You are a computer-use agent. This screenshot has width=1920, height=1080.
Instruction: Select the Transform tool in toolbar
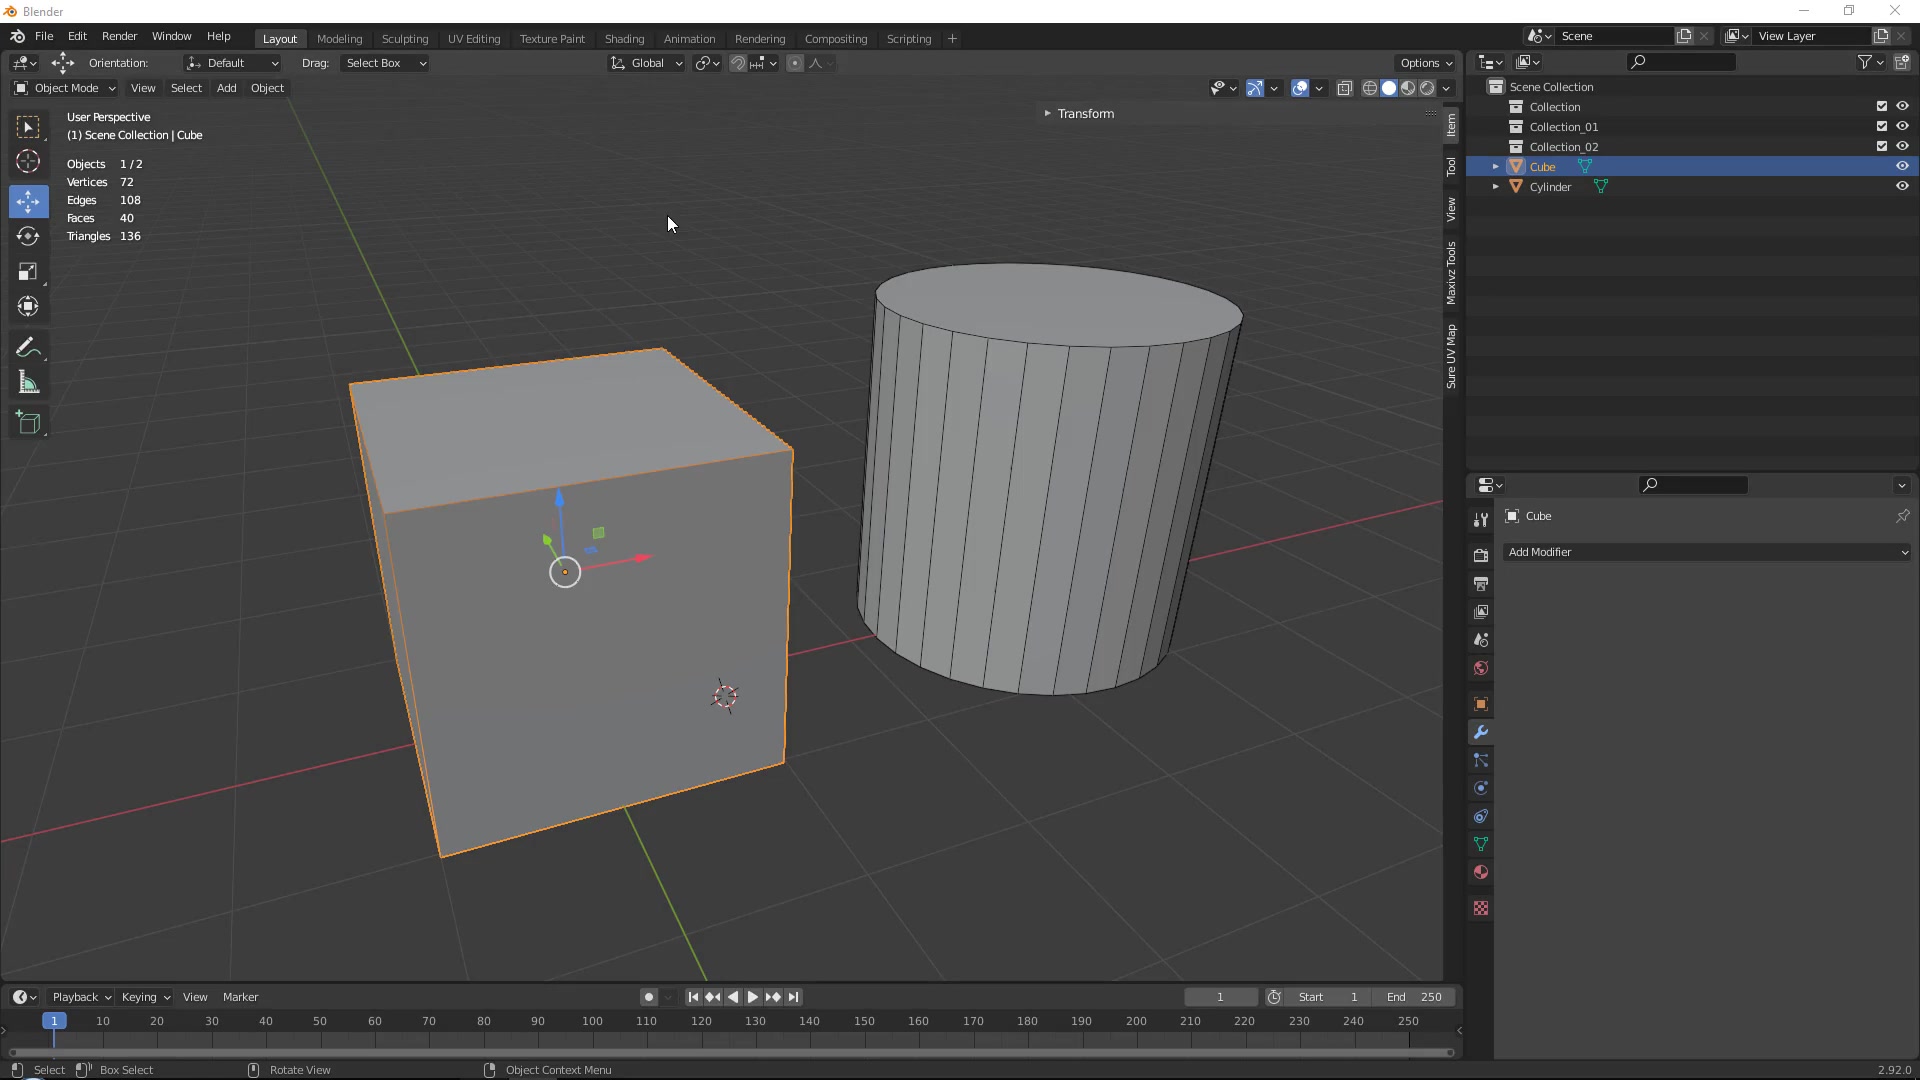pos(28,306)
